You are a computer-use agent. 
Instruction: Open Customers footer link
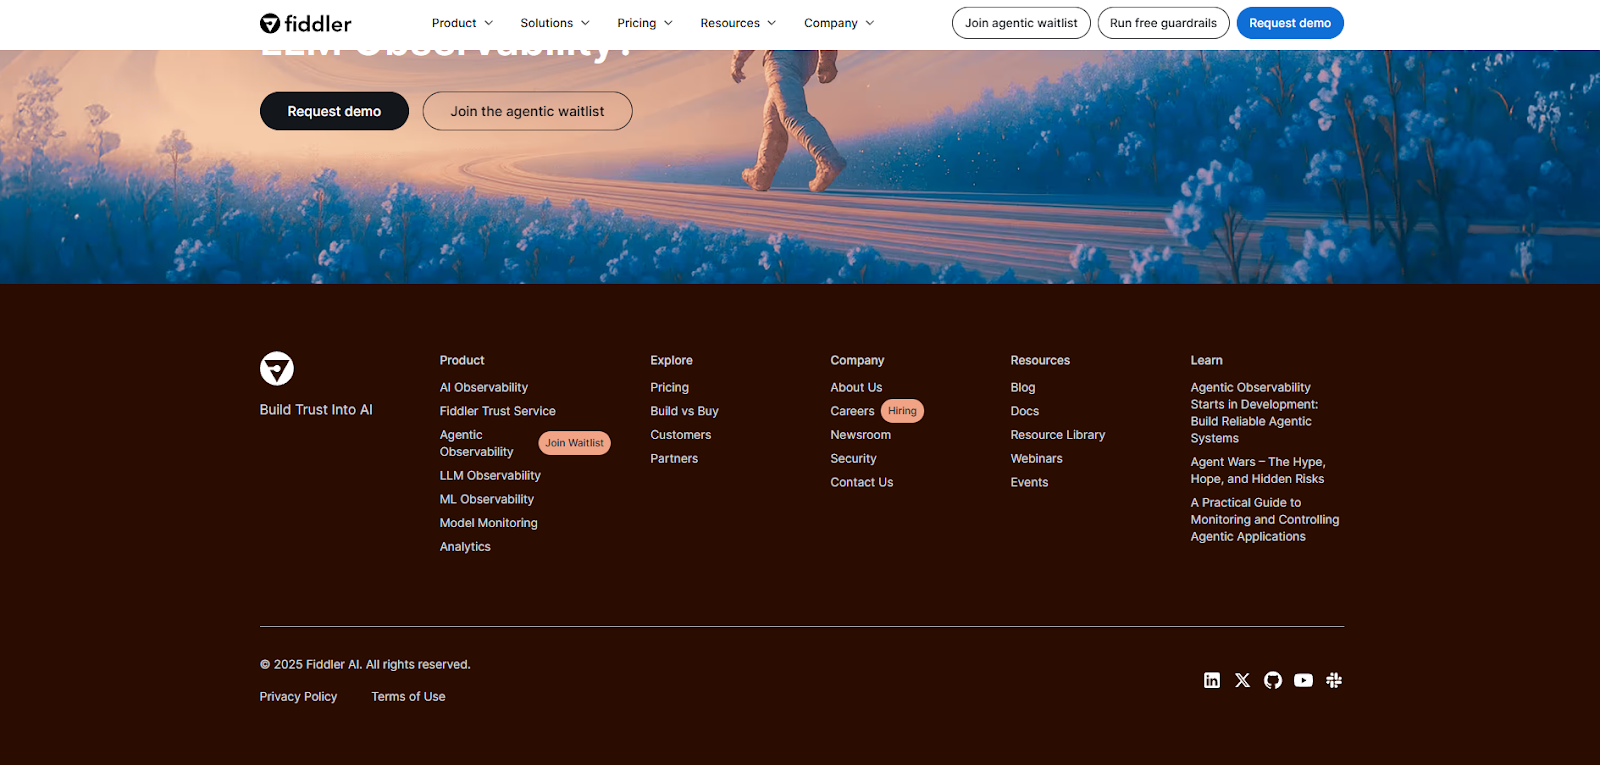(680, 435)
